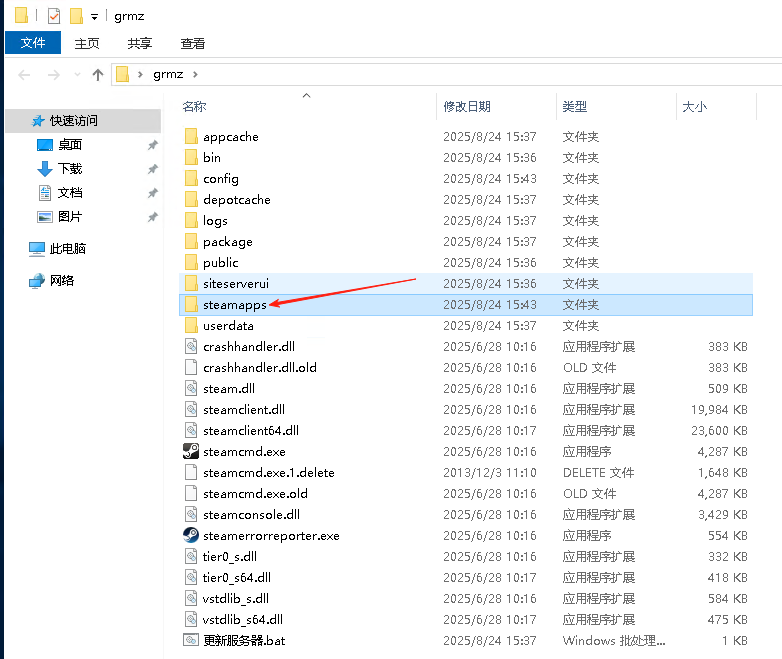Screen dimensions: 782x659
Task: Click the crashhandler.dll.old file icon
Action: tap(191, 367)
